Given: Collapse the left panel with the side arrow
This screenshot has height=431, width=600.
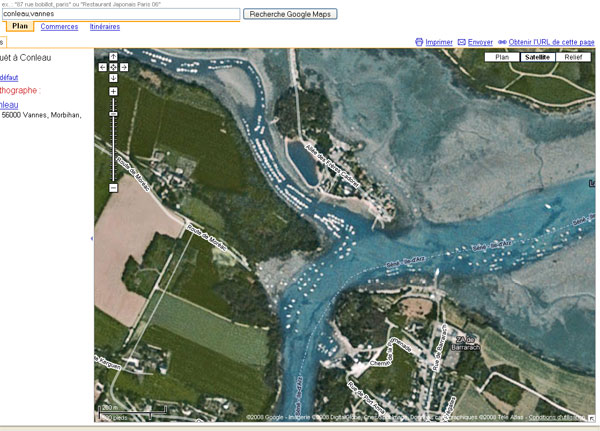Looking at the screenshot, I should 92,239.
